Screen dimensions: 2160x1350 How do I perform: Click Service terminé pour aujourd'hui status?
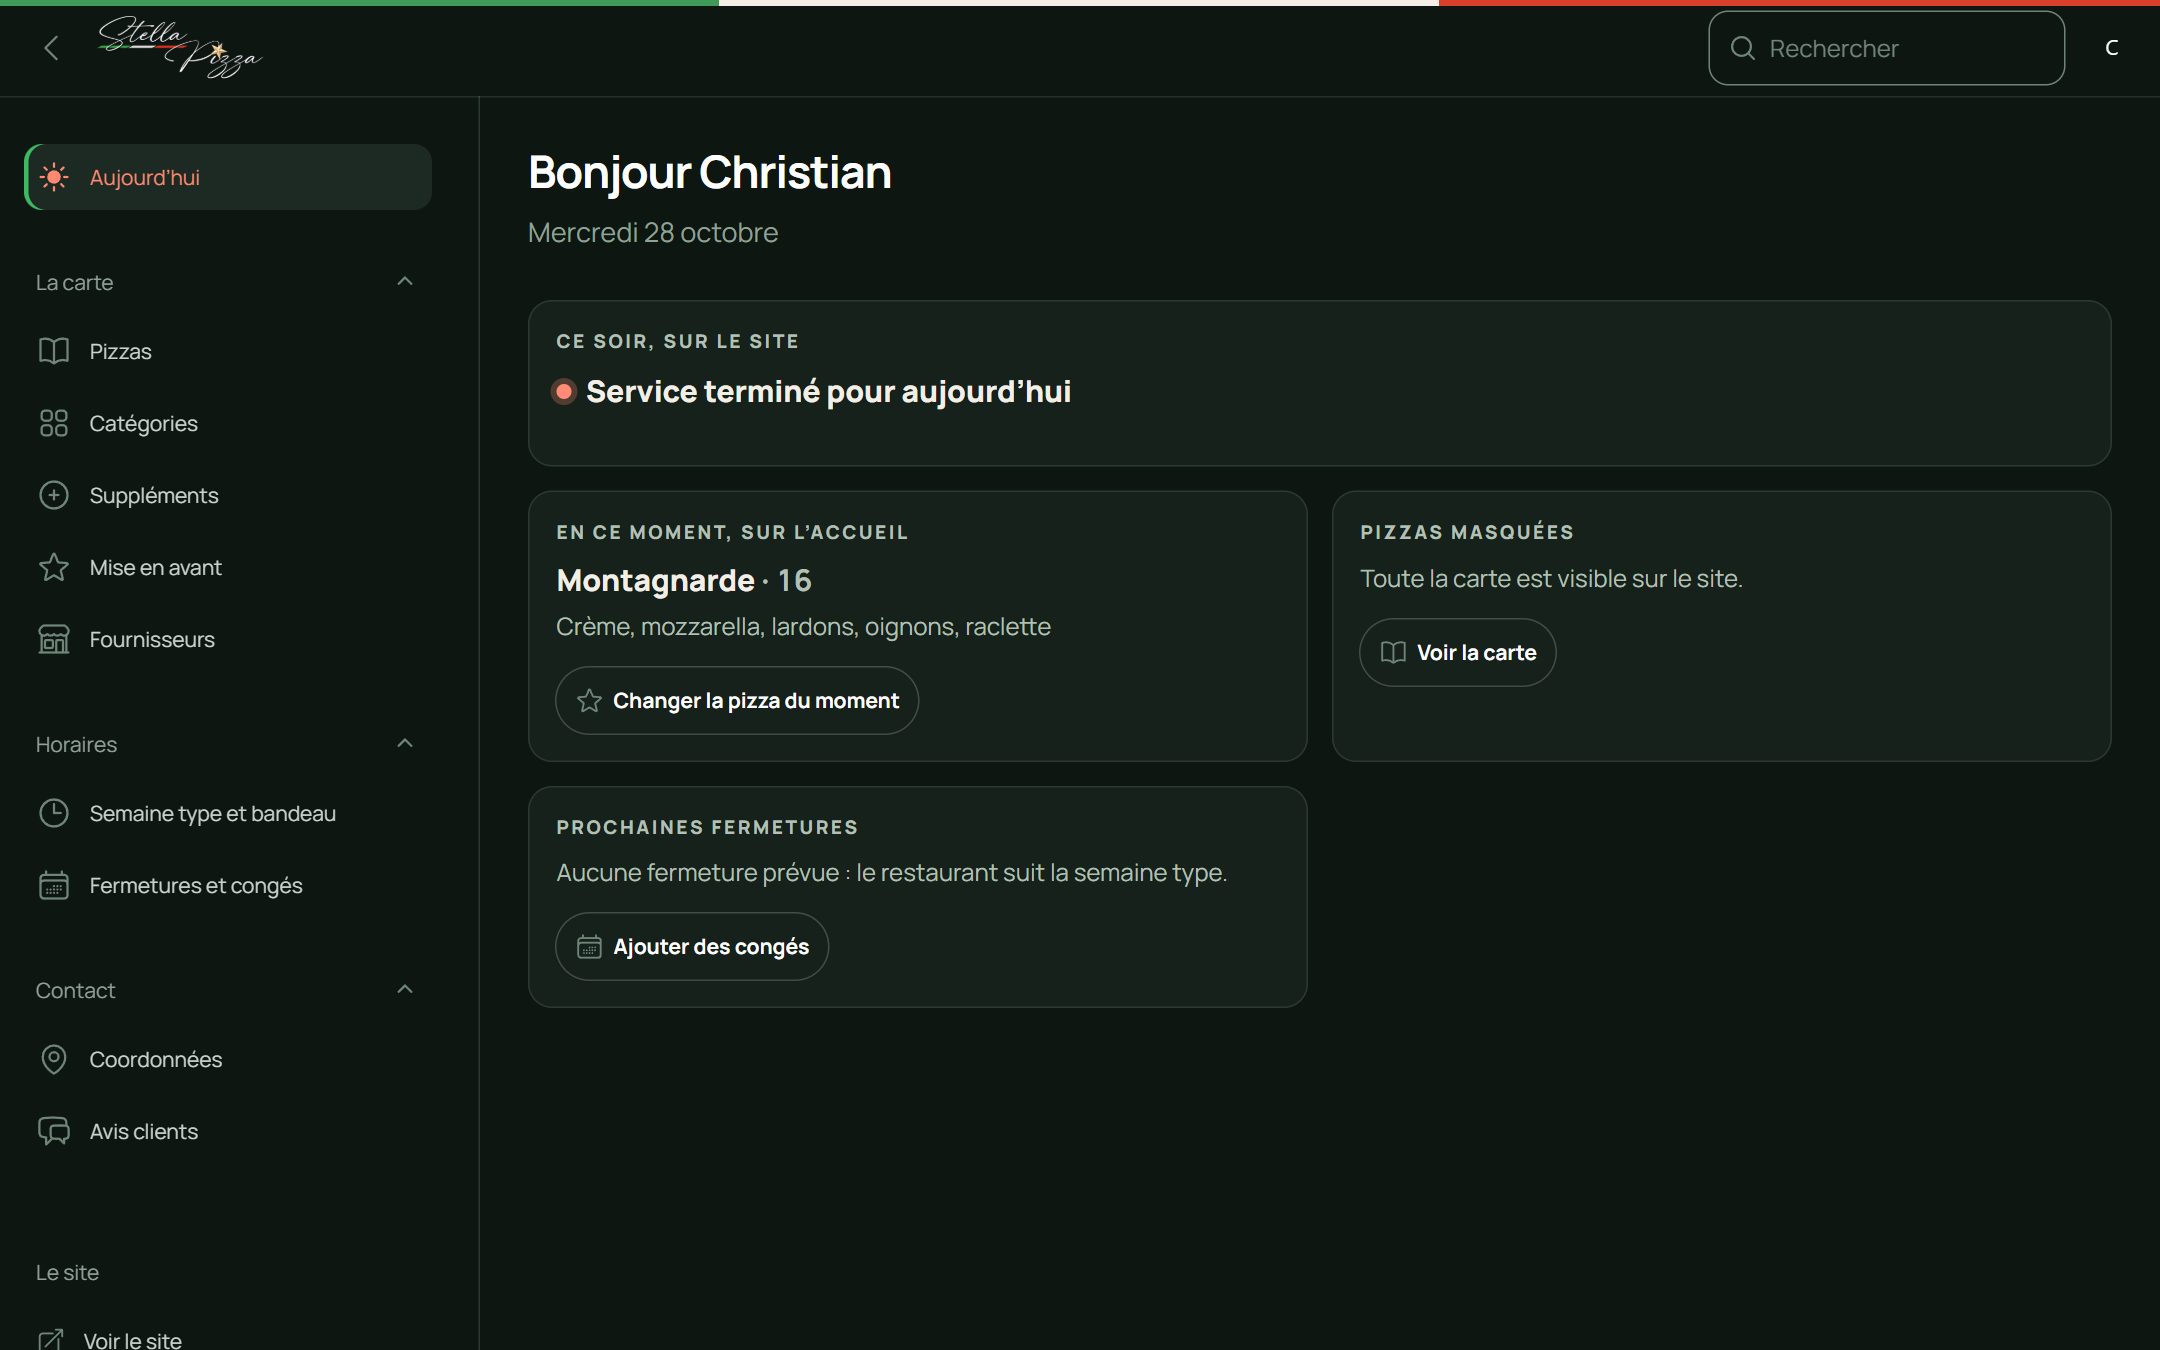828,391
